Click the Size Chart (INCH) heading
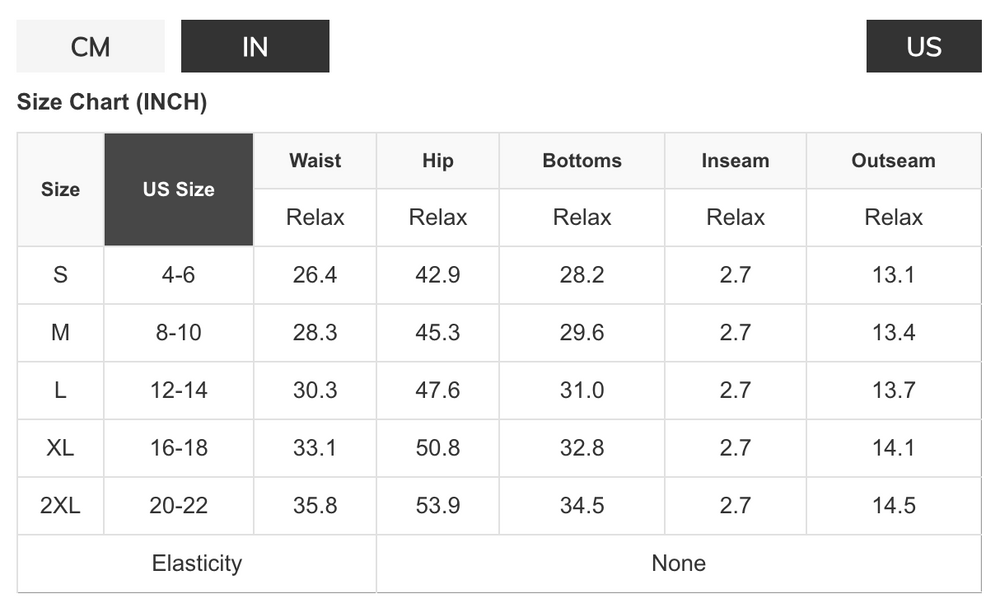This screenshot has height=608, width=1000. (112, 102)
